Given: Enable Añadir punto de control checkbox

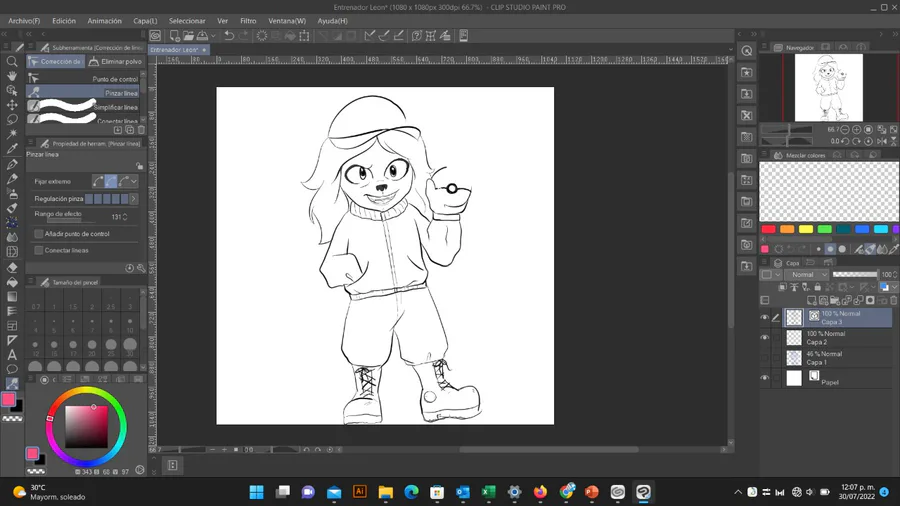Looking at the screenshot, I should point(39,234).
